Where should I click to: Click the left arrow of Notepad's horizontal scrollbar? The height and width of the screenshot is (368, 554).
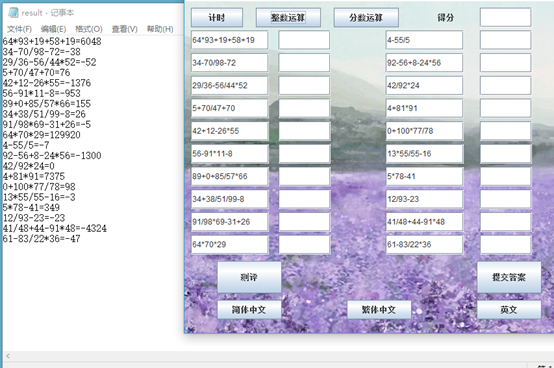(8, 356)
